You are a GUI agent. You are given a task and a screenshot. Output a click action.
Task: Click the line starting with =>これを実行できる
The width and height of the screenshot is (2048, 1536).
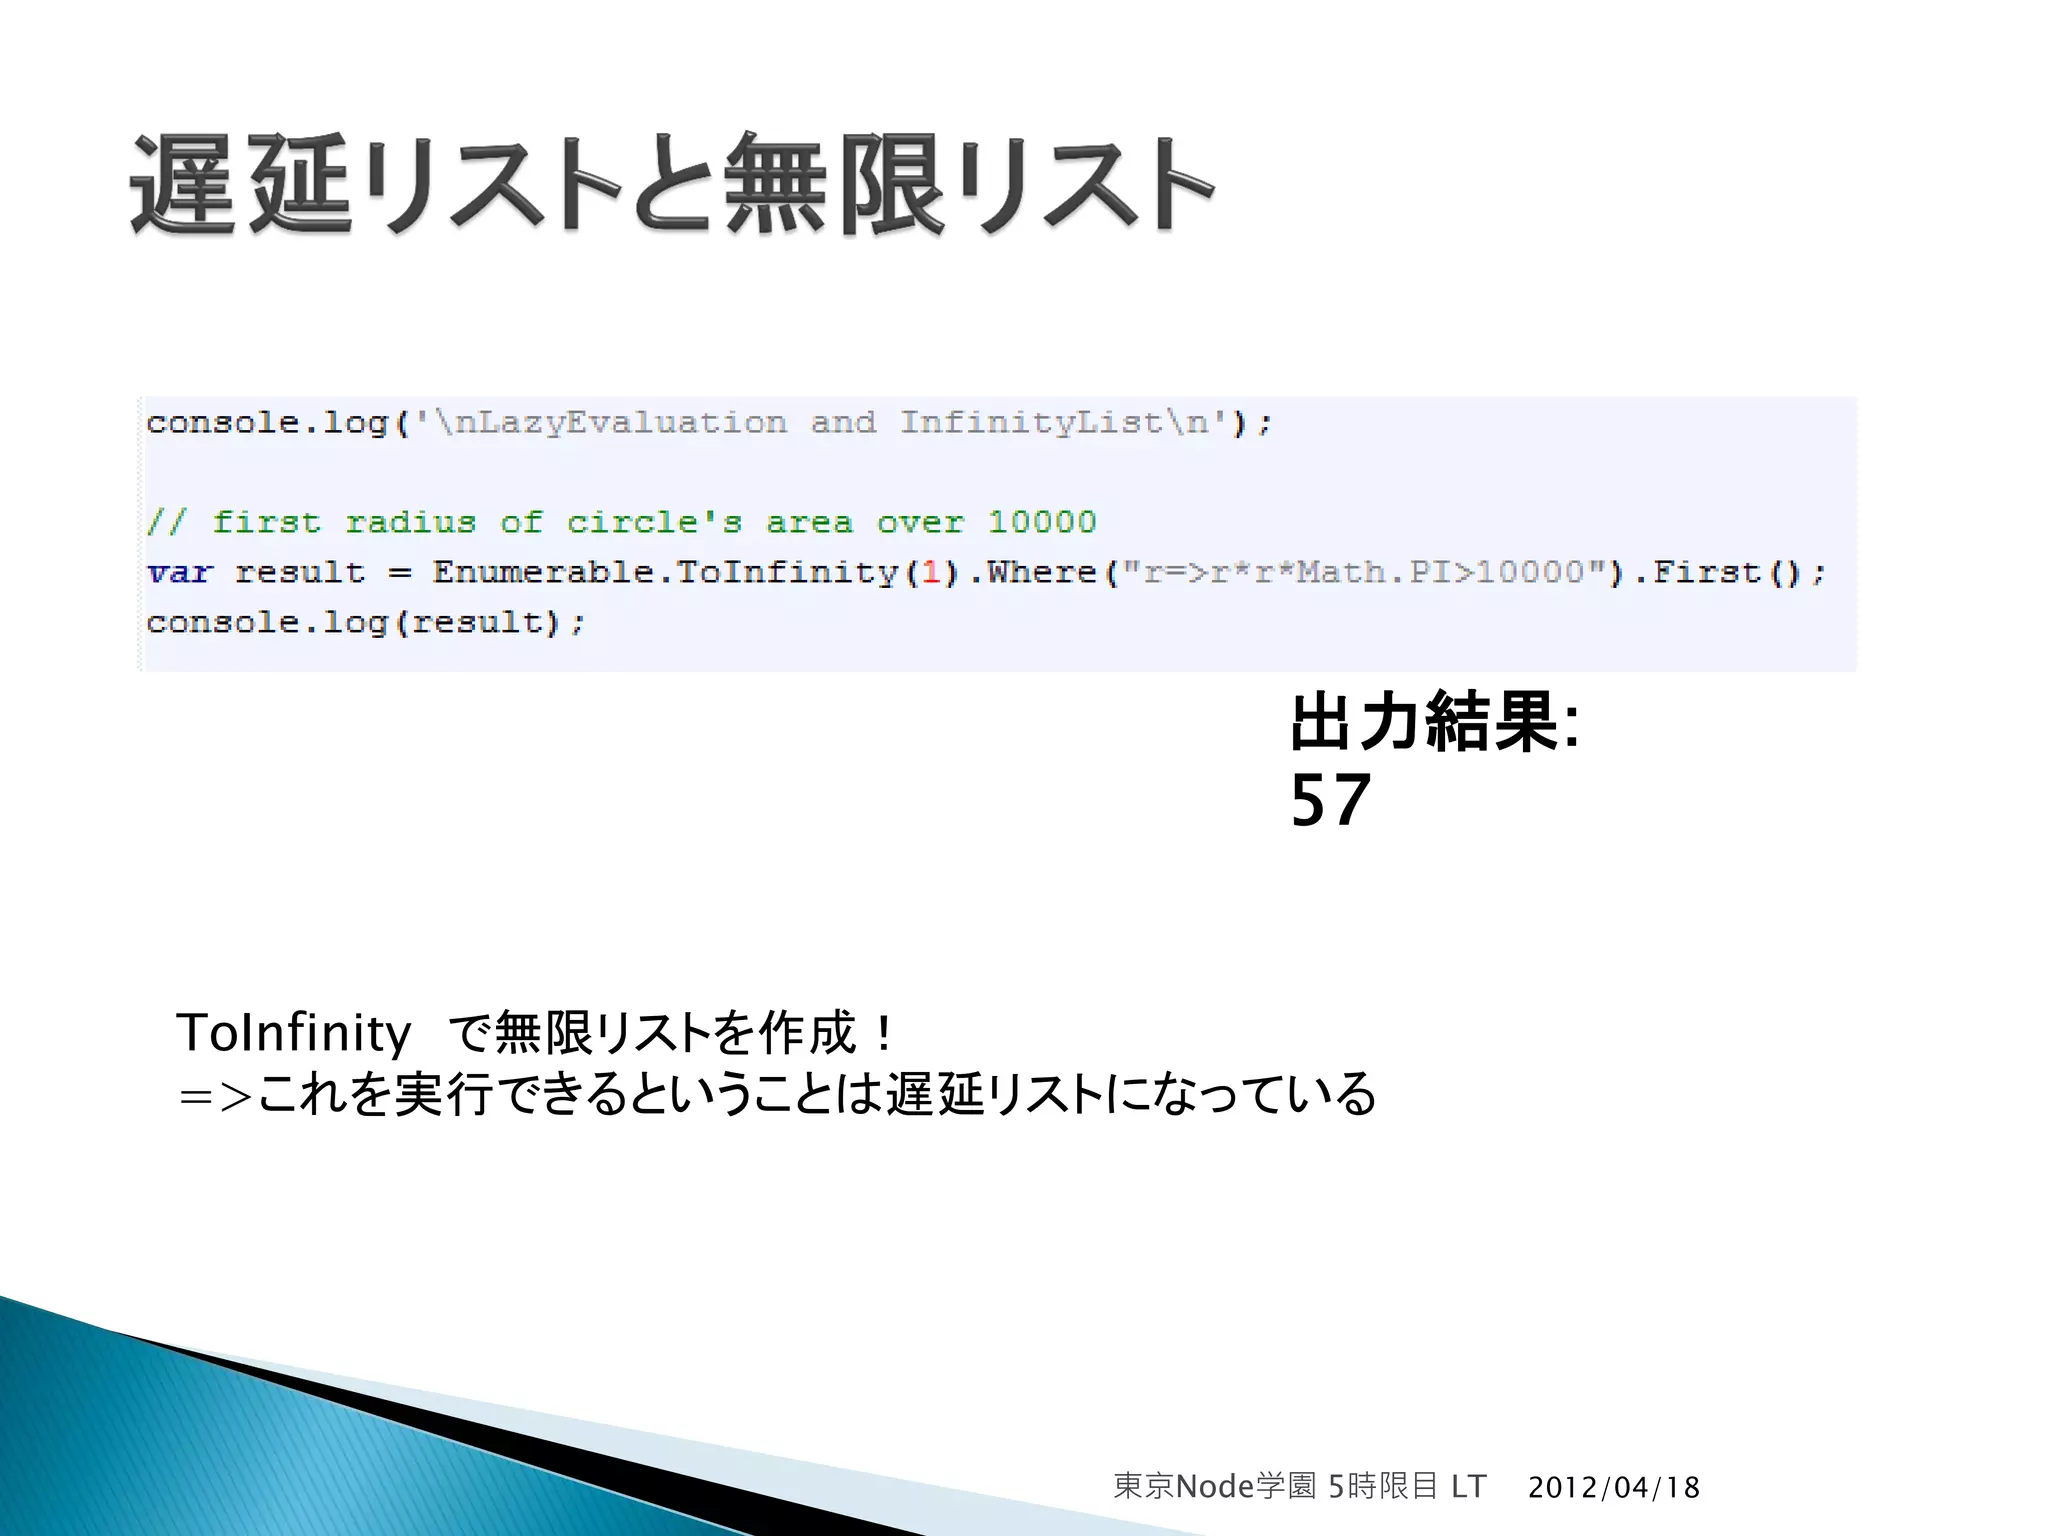pyautogui.click(x=777, y=1094)
